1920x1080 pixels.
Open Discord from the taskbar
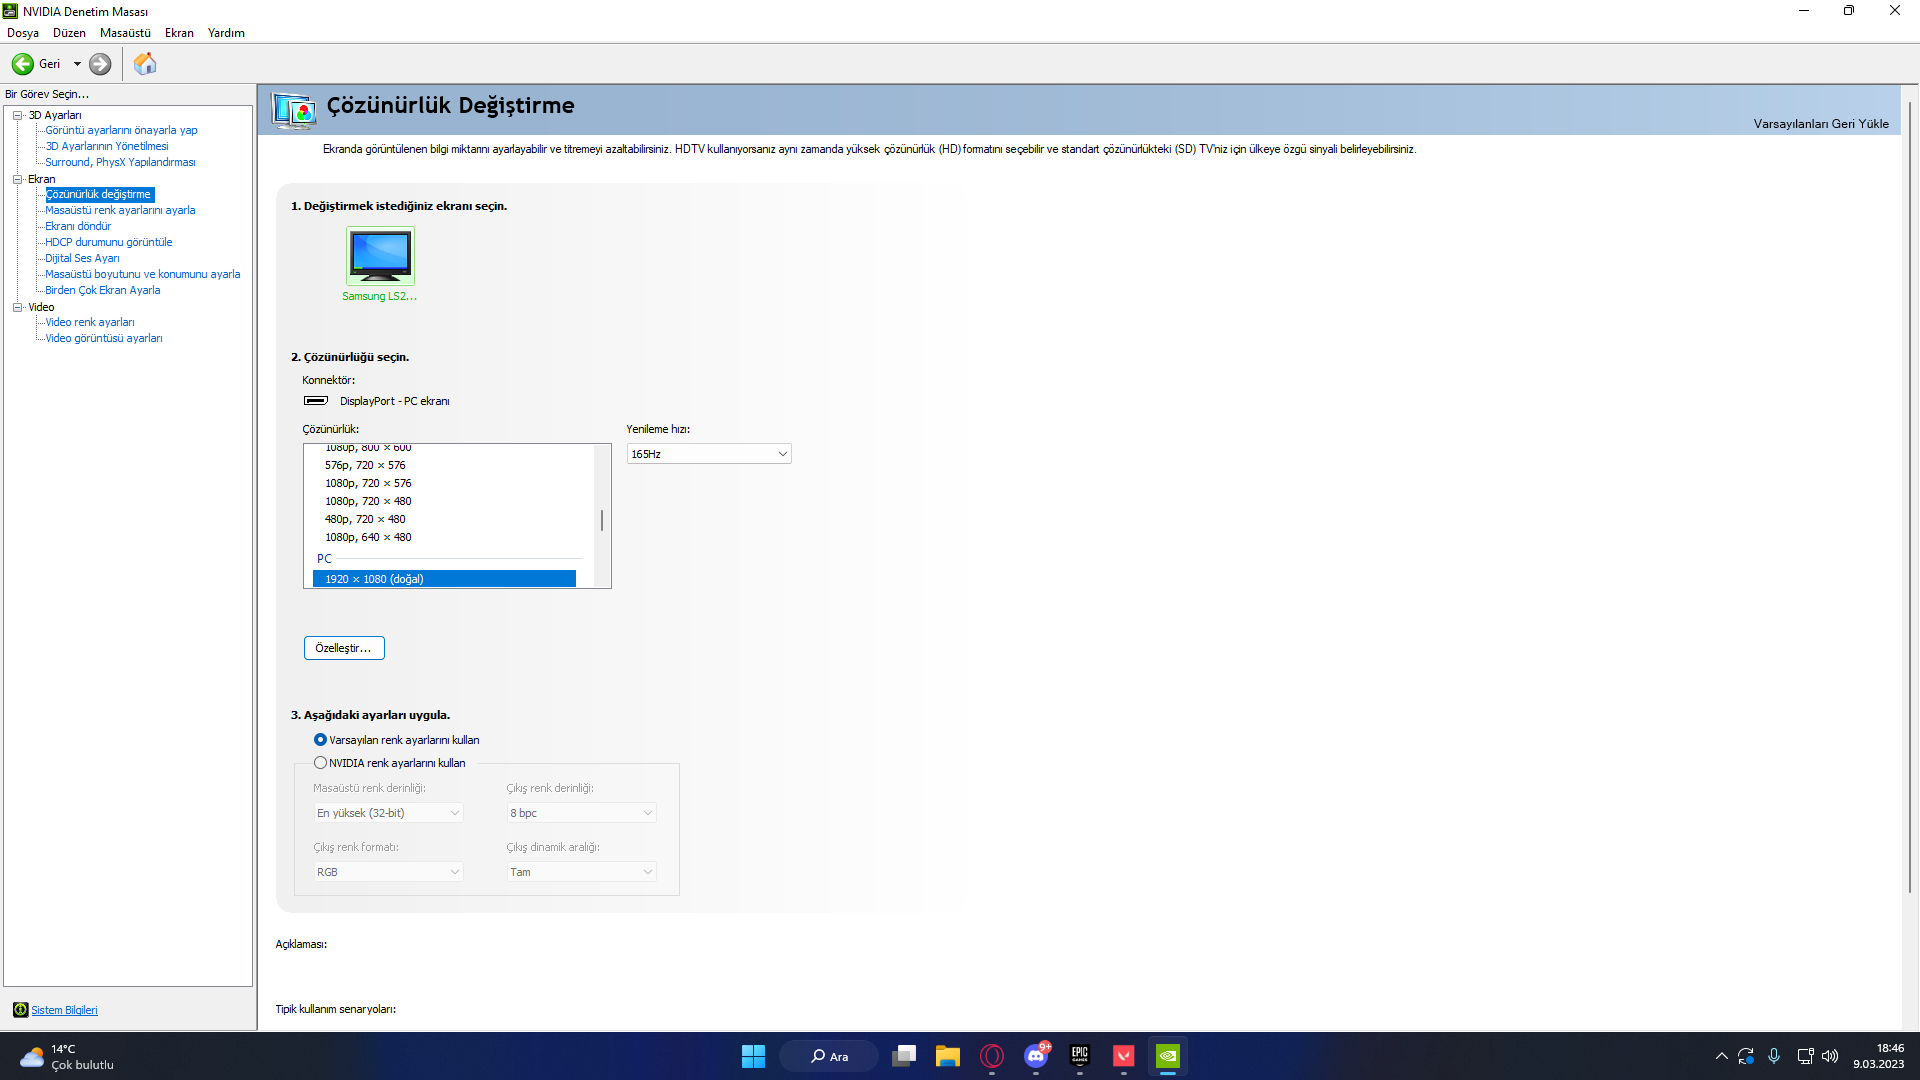(x=1036, y=1056)
